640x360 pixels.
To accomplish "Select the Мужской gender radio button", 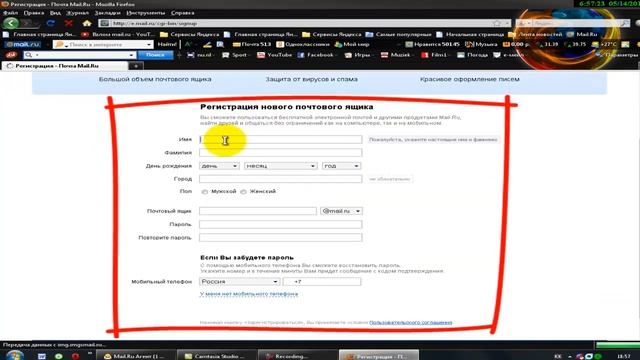I will click(204, 191).
